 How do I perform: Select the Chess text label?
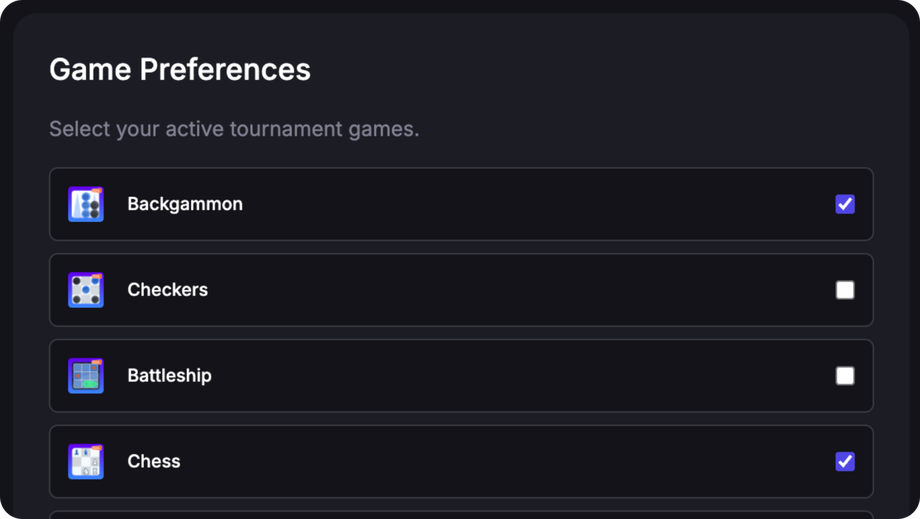click(154, 462)
